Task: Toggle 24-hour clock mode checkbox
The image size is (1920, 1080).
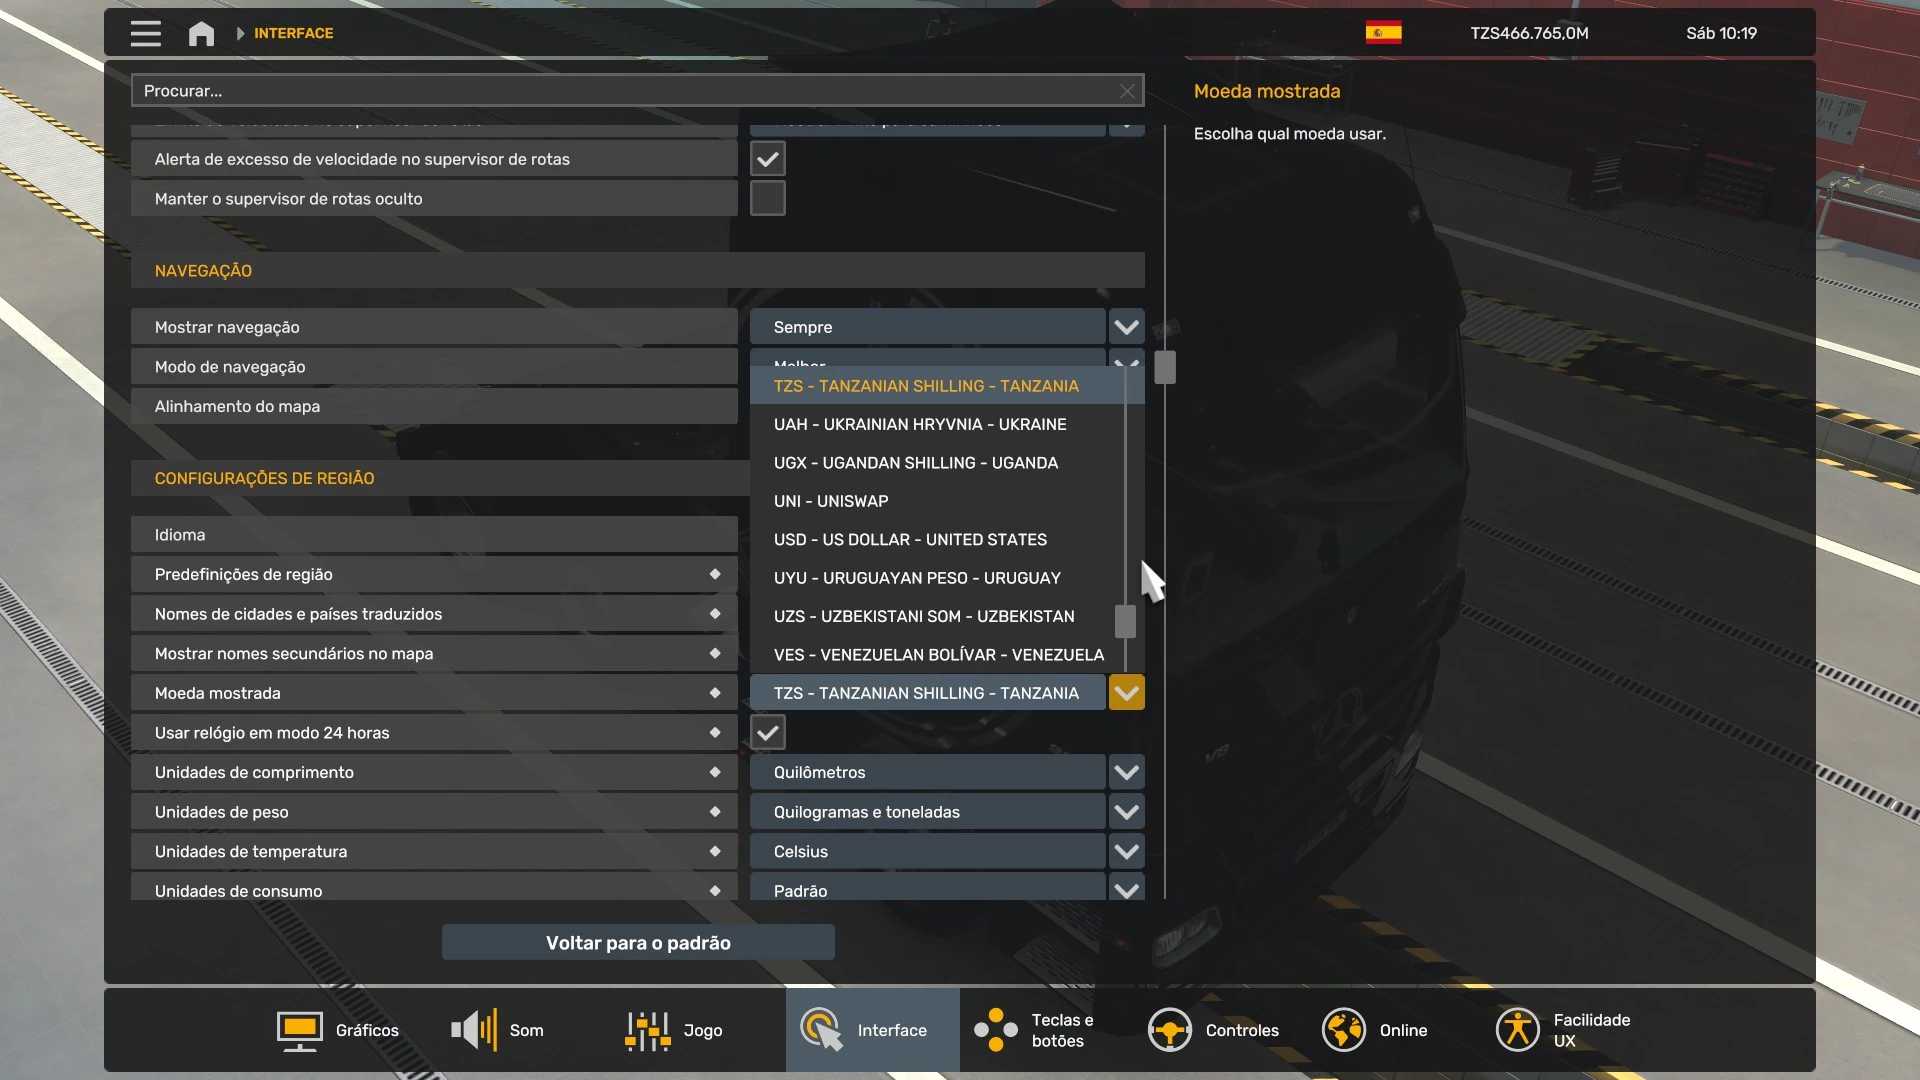Action: point(768,733)
